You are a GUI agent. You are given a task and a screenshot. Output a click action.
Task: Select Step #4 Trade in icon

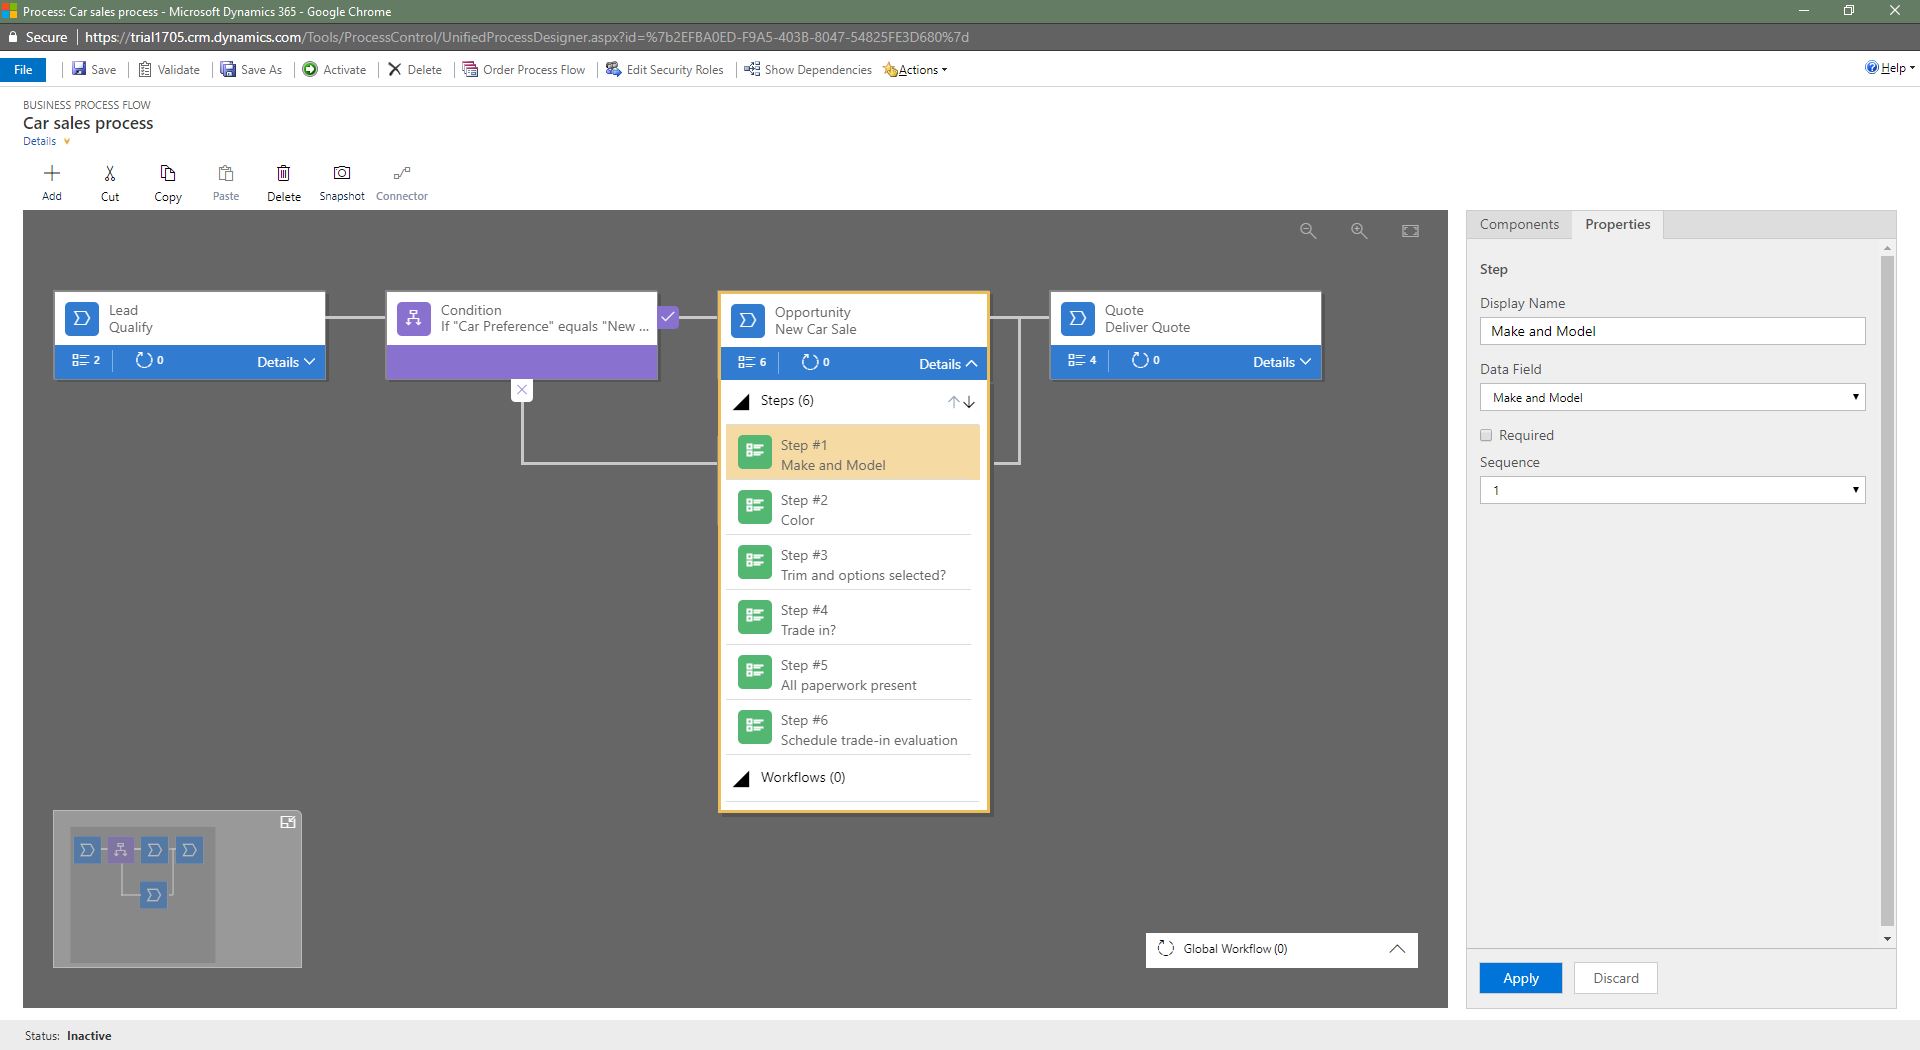point(755,617)
